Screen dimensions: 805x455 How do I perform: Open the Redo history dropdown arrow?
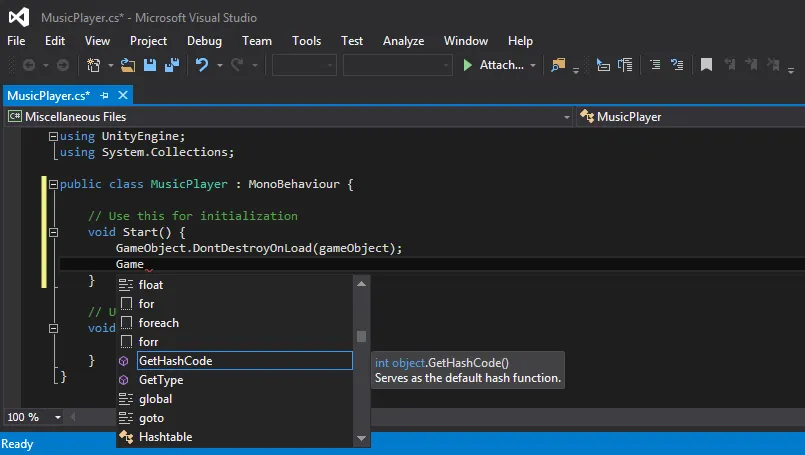tap(255, 65)
